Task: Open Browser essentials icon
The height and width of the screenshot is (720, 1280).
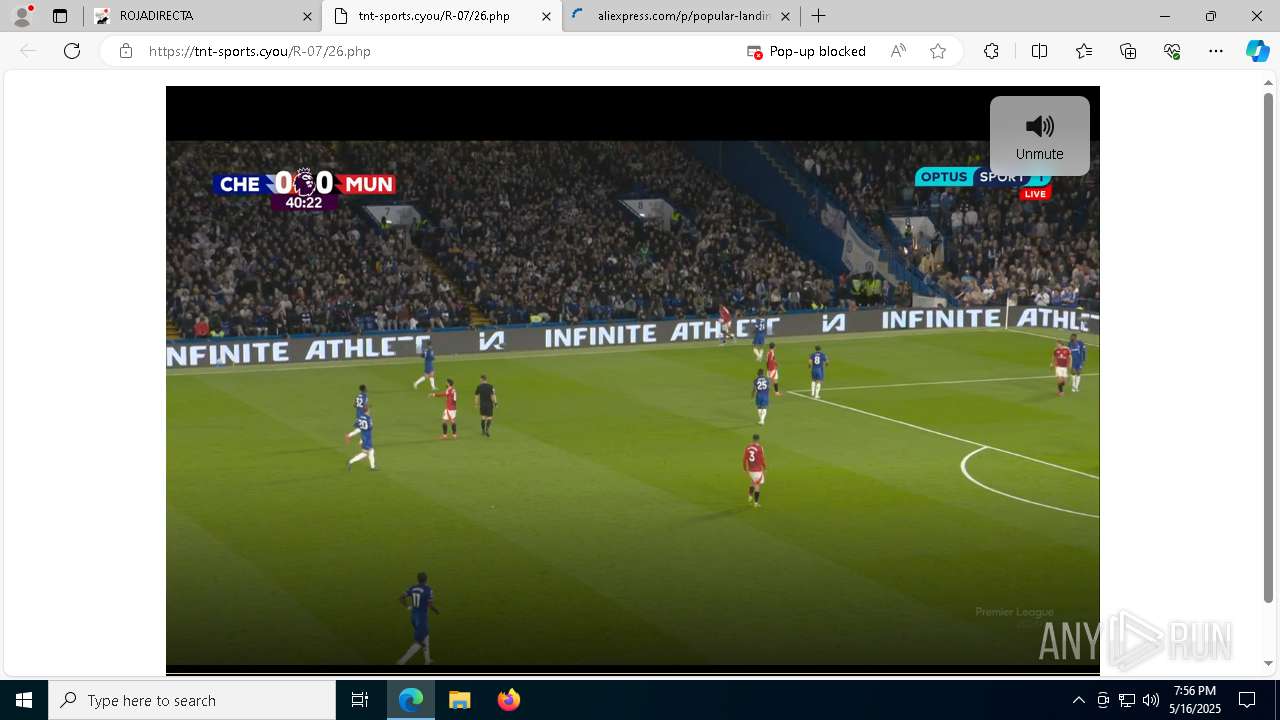Action: tap(1172, 51)
